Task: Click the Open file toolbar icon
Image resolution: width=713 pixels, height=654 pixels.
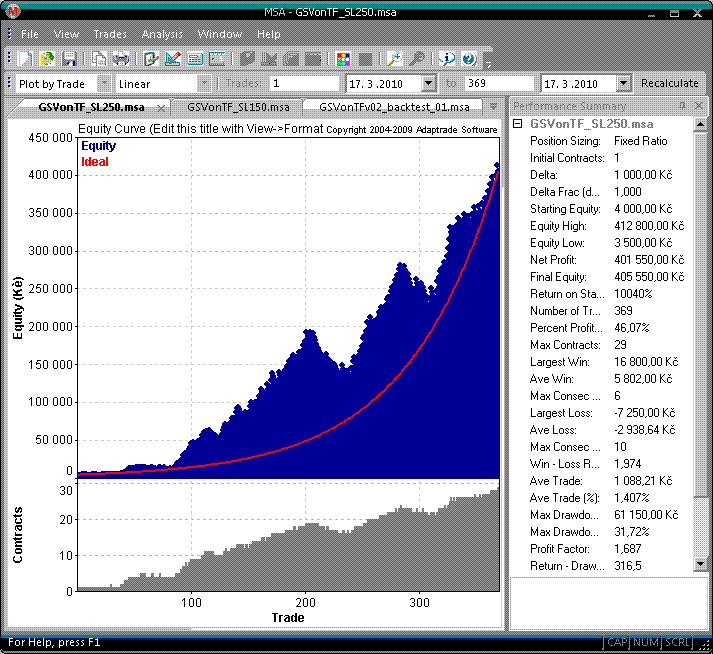Action: [x=47, y=59]
